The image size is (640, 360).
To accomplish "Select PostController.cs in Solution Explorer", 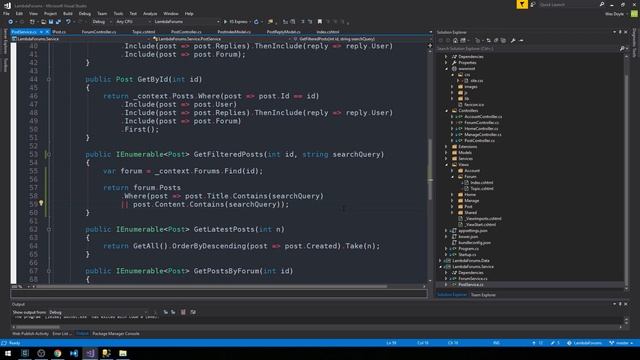I will click(480, 140).
